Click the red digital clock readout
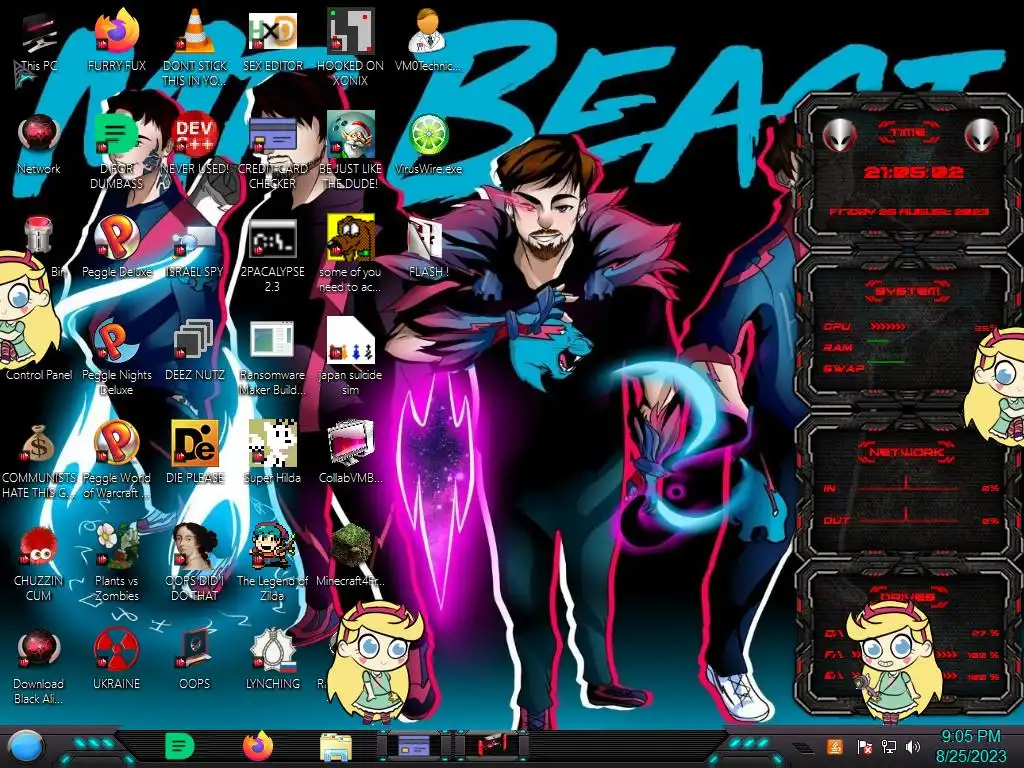 coord(913,172)
